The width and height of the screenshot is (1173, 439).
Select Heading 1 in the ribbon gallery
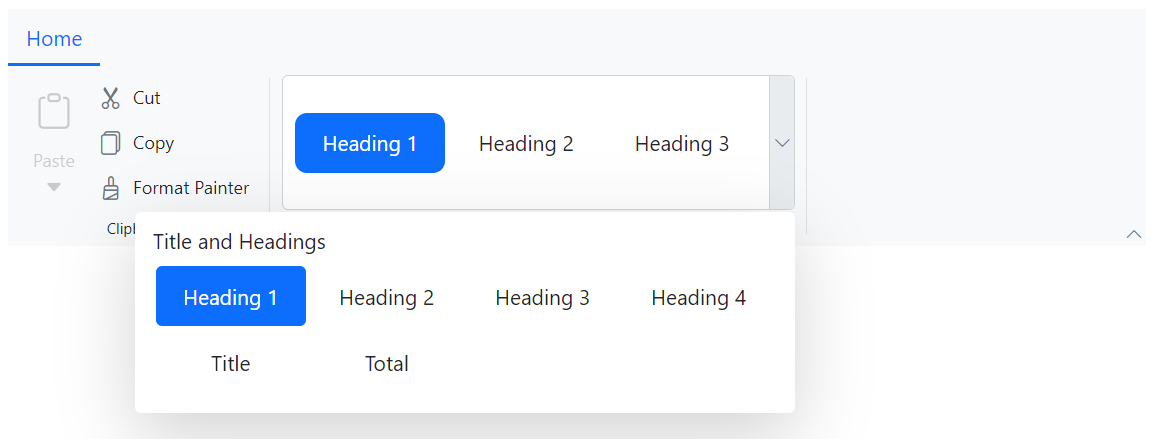pyautogui.click(x=370, y=143)
